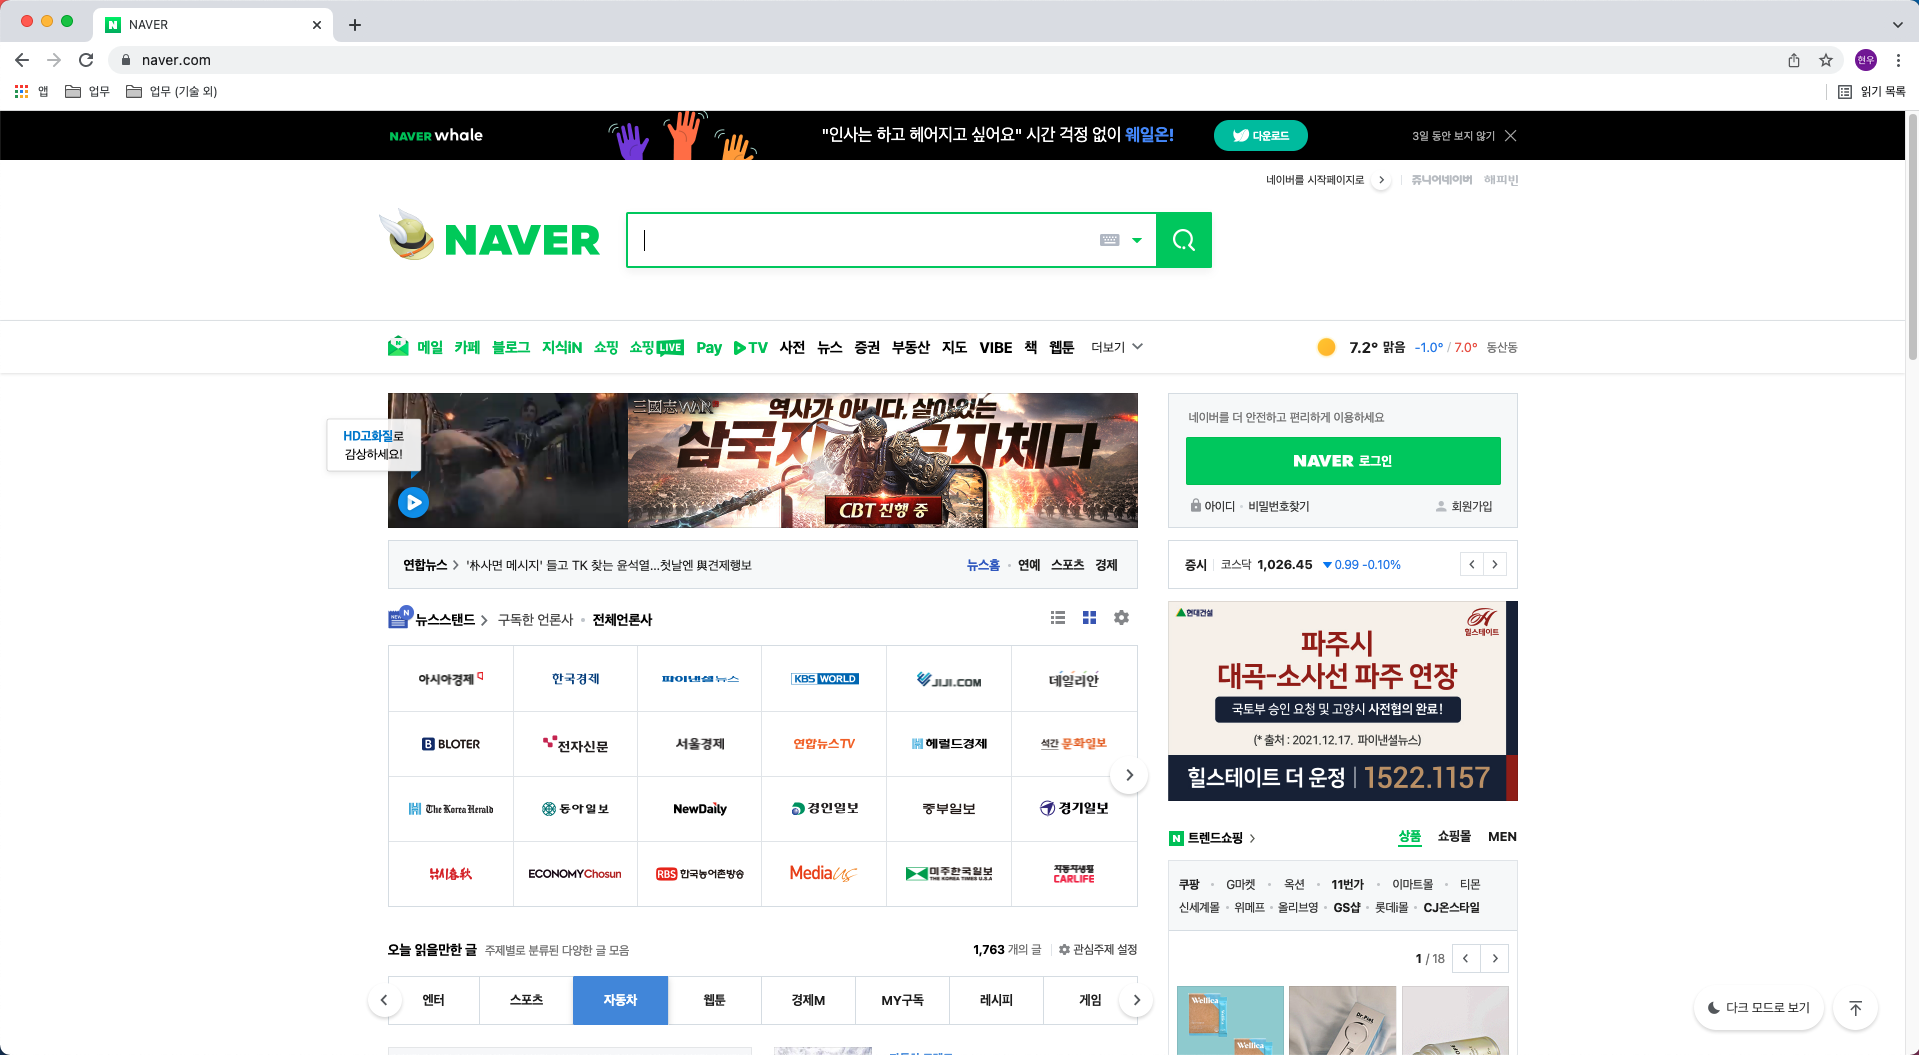Open Chrome three-dot menu

tap(1898, 60)
